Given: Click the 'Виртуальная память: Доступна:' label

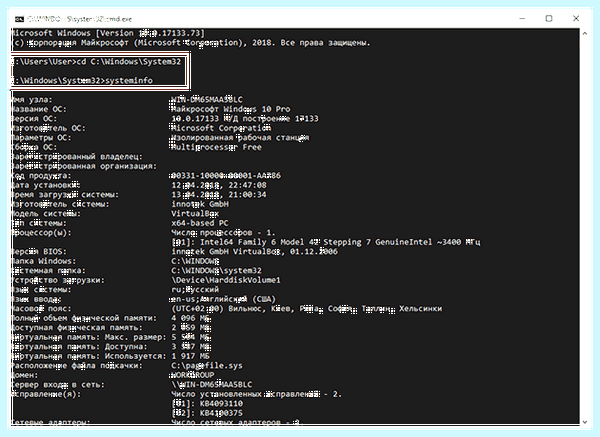Looking at the screenshot, I should tap(79, 347).
